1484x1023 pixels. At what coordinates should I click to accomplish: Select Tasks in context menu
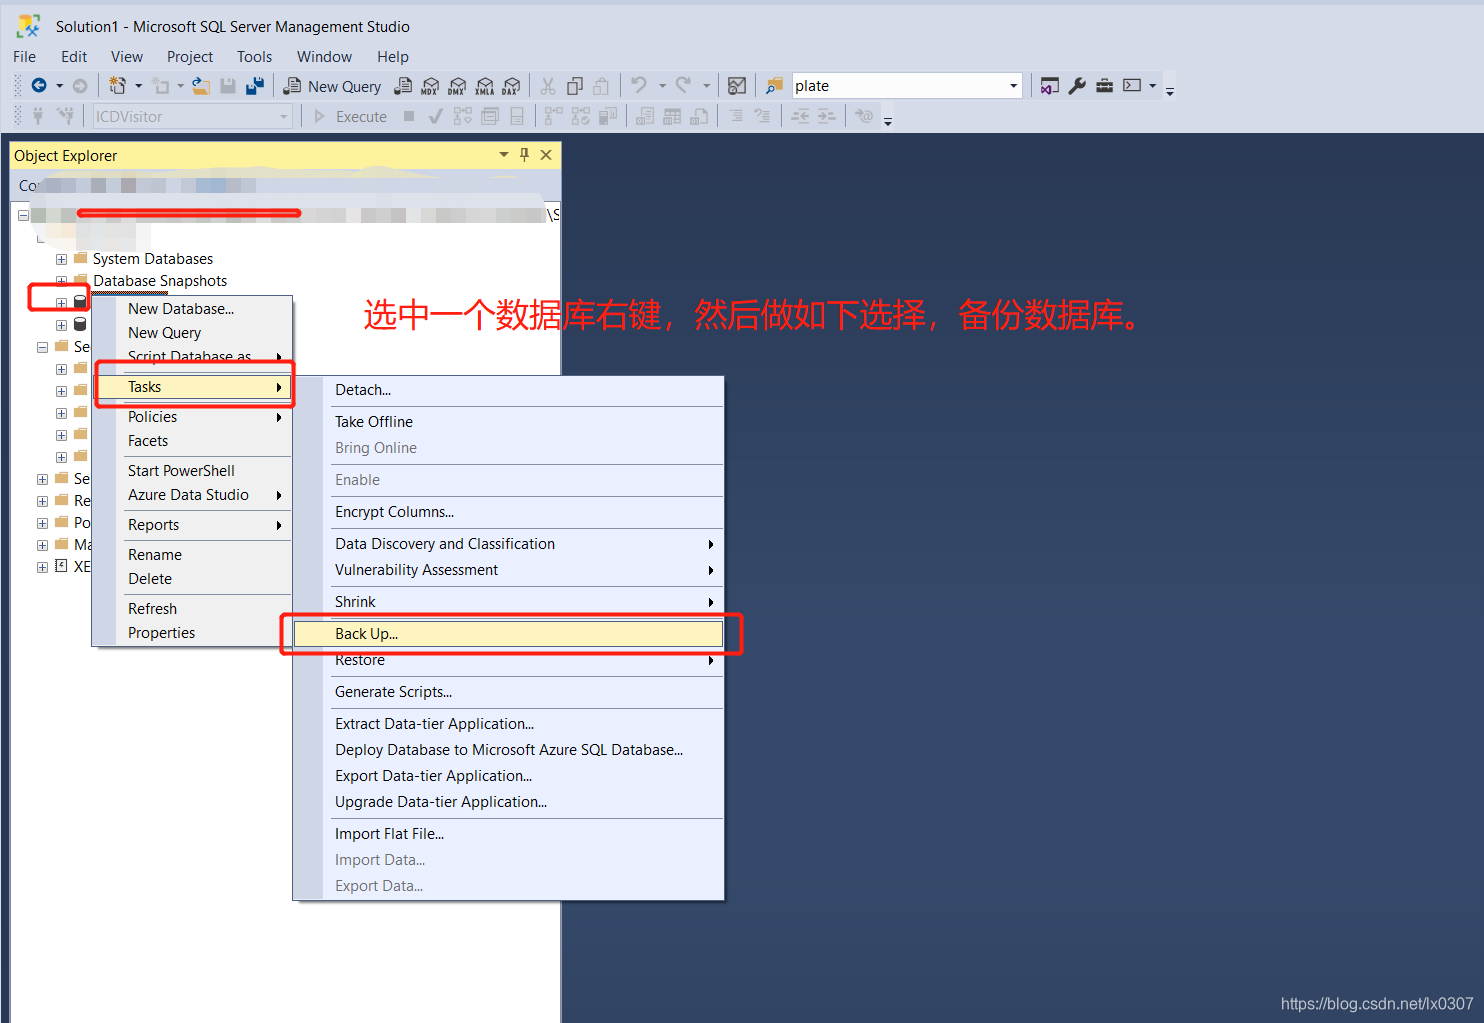[x=194, y=387]
